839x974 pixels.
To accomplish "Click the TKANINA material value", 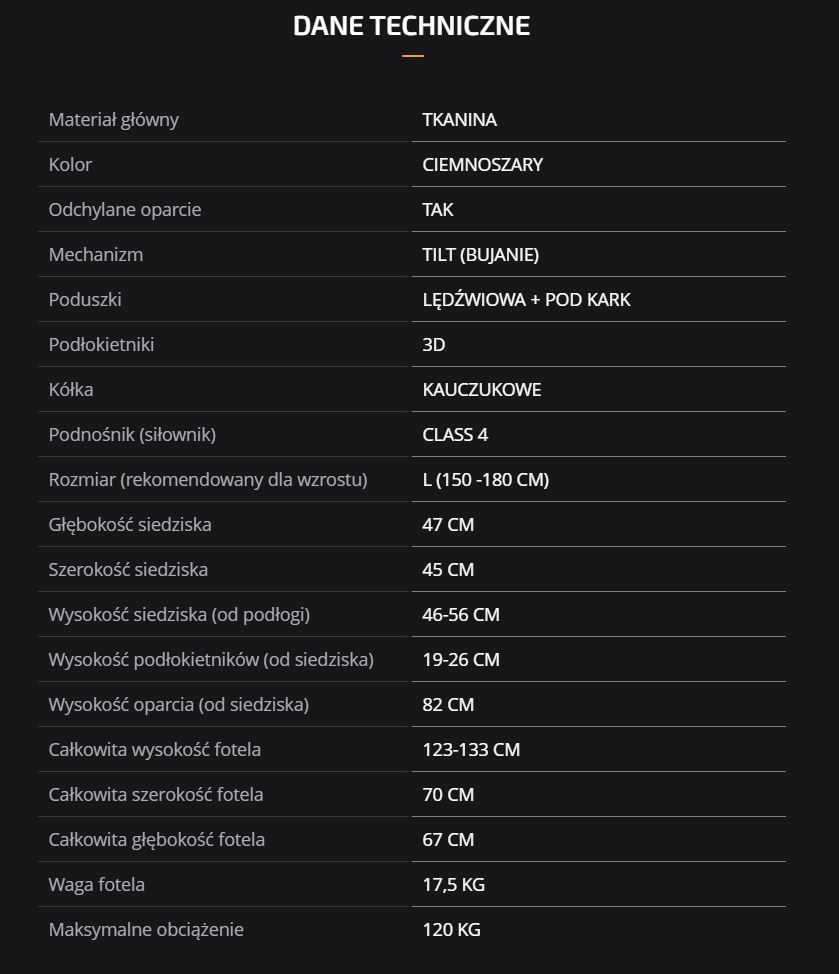I will [x=459, y=120].
